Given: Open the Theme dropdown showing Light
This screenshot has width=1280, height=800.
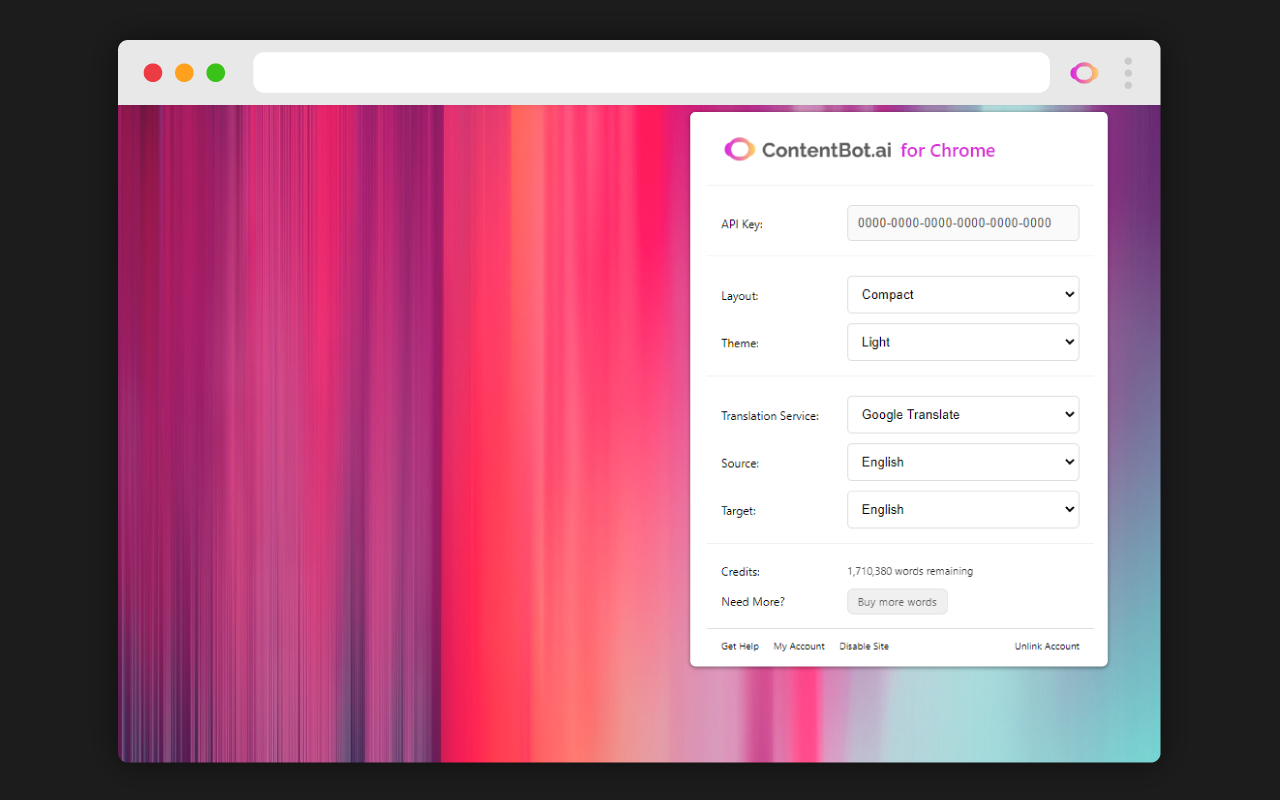Looking at the screenshot, I should coord(963,342).
